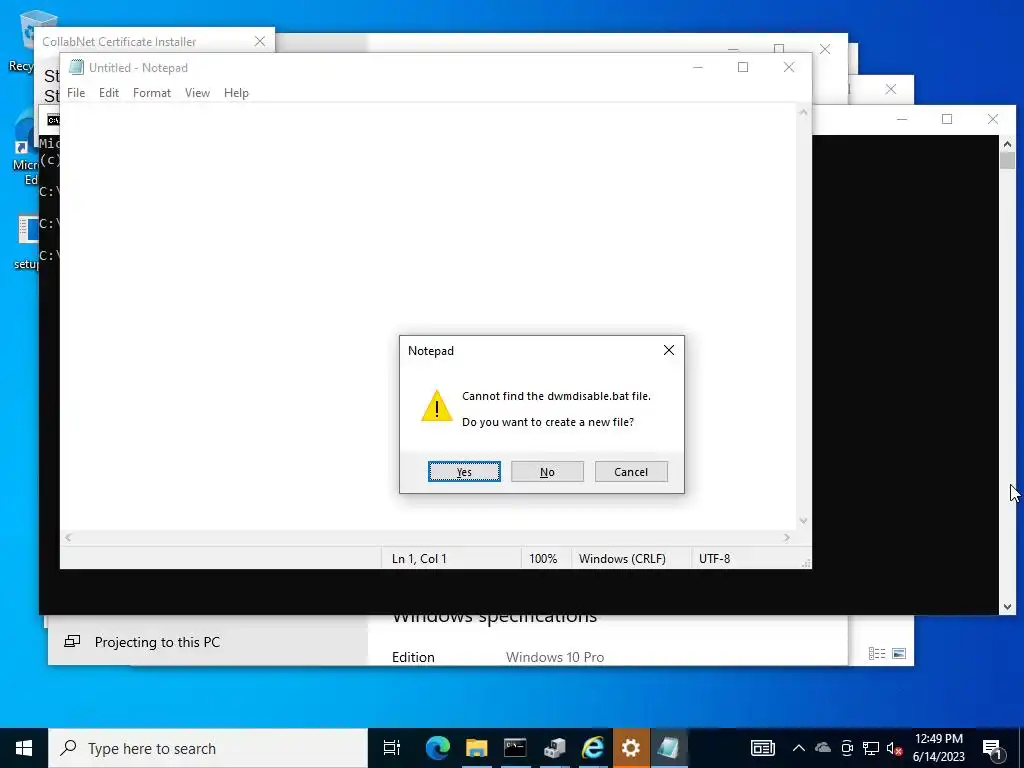This screenshot has height=768, width=1024.
Task: Click the network tray icon
Action: 871,748
